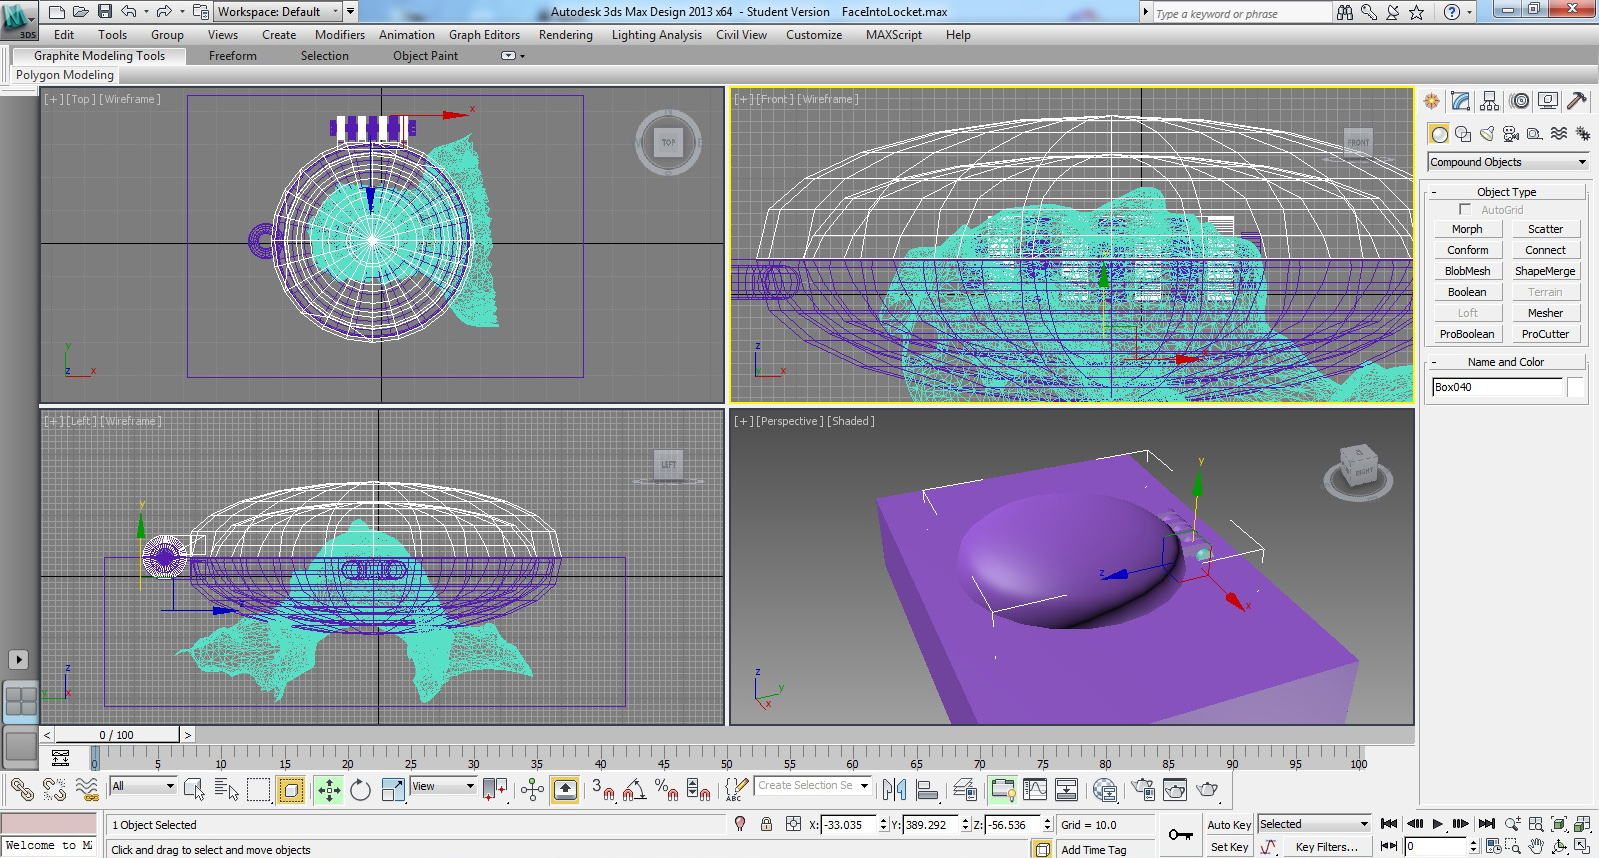Open the All selection filter dropdown
This screenshot has width=1599, height=858.
[x=143, y=786]
